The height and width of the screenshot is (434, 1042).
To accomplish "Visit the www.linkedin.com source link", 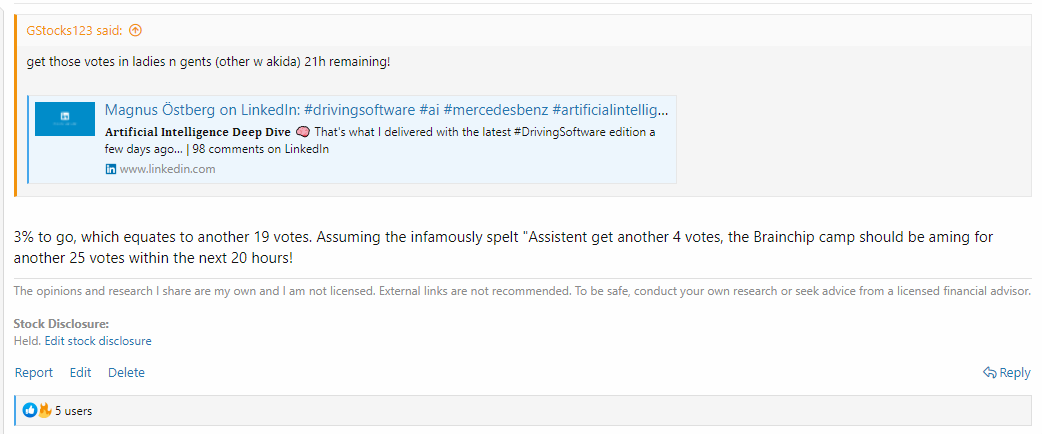I will 167,169.
